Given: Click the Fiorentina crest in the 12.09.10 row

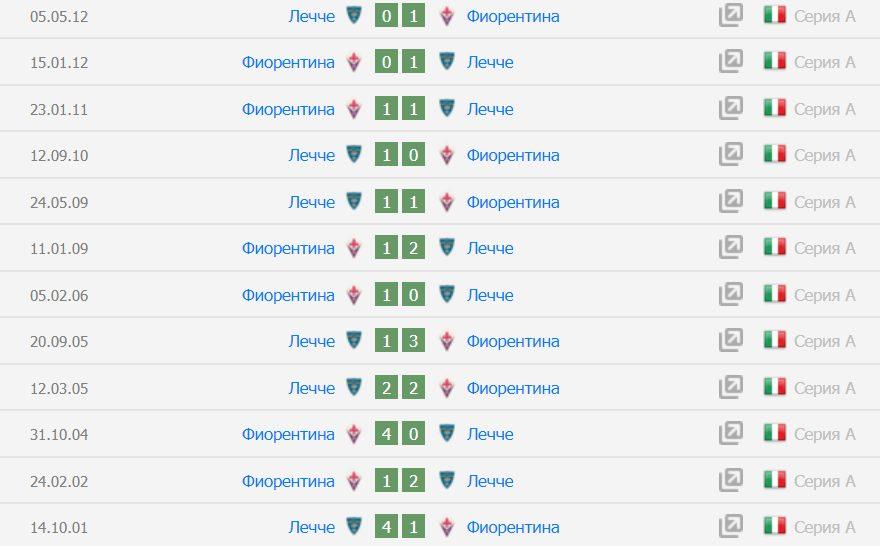Looking at the screenshot, I should 447,155.
